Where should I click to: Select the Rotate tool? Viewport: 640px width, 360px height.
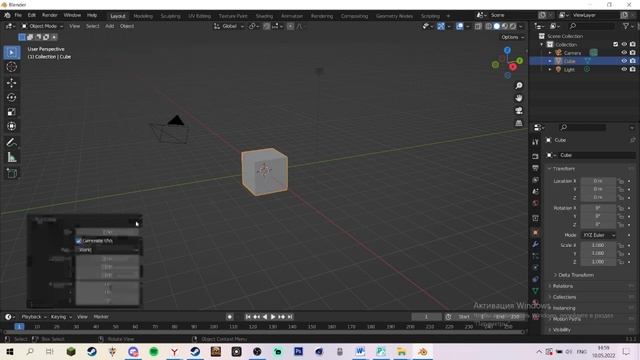(11, 97)
